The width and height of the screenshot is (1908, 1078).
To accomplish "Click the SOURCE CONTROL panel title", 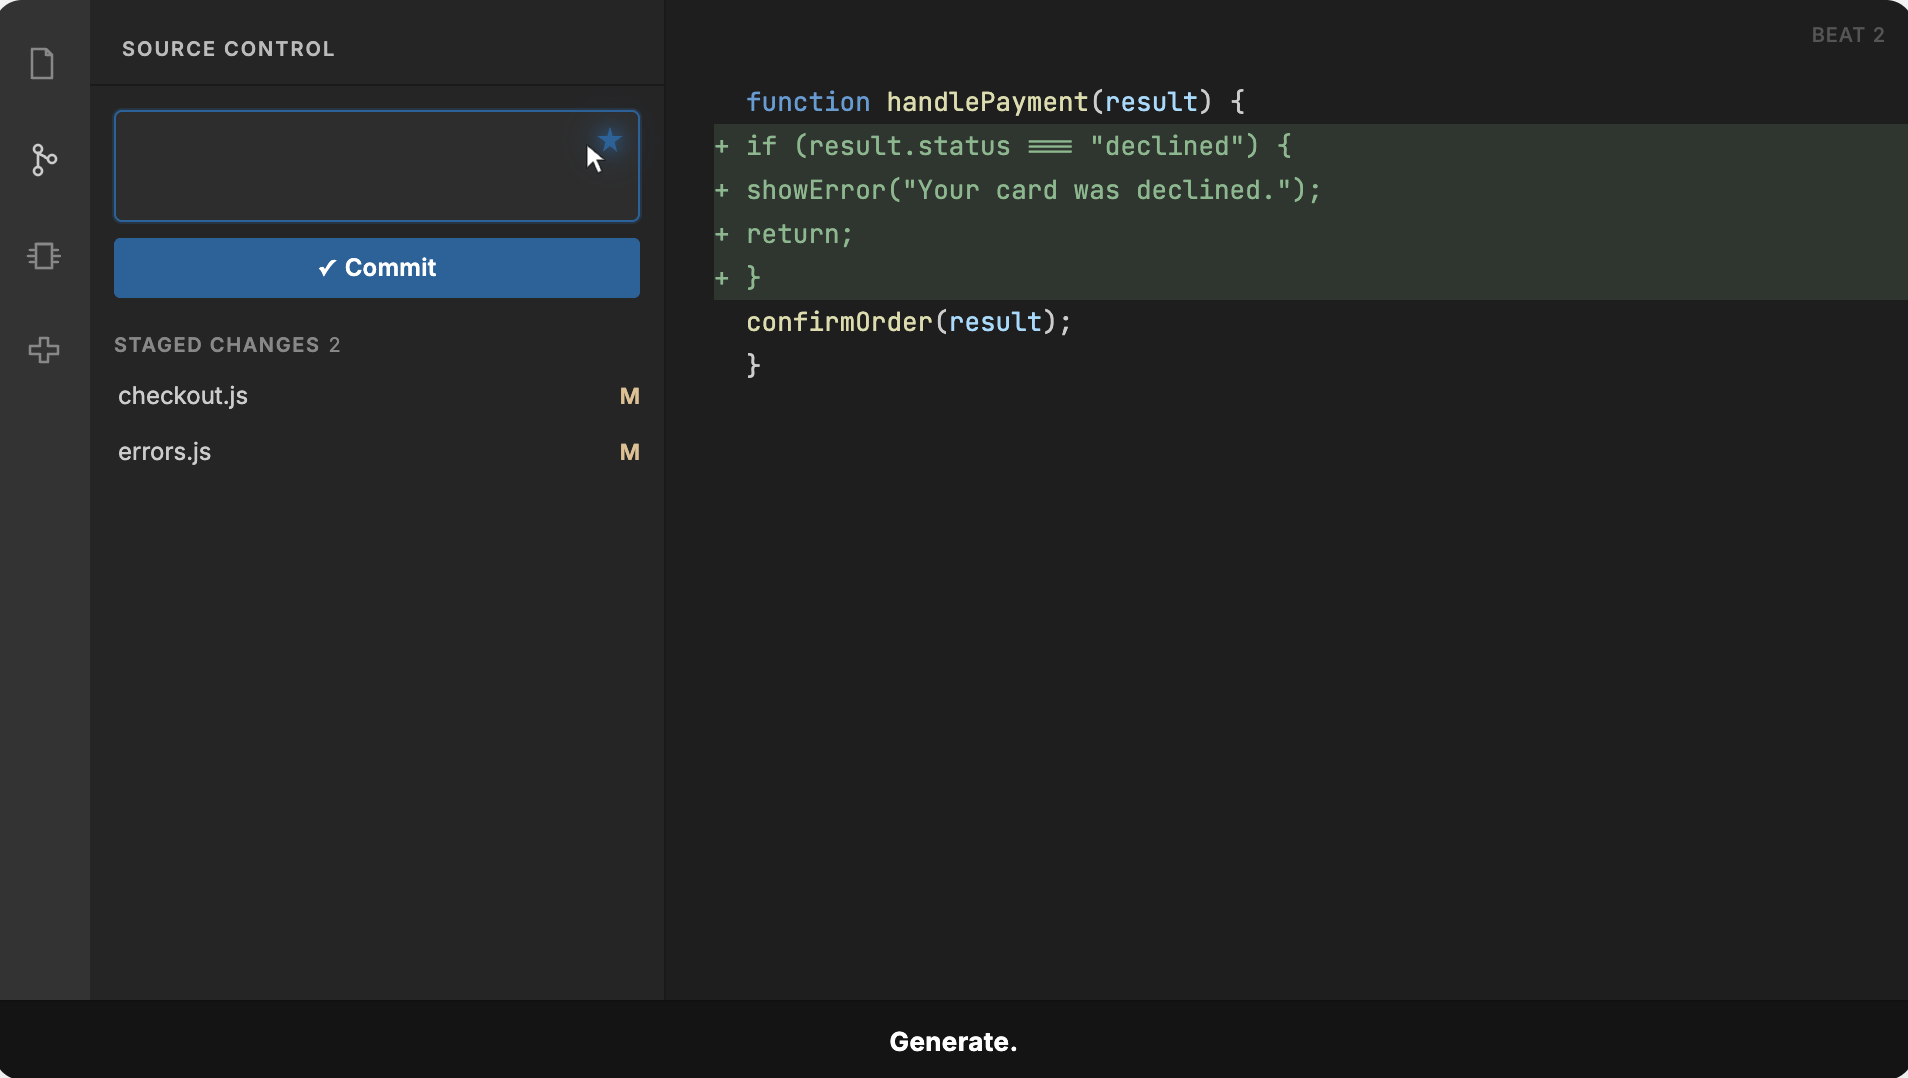I will [x=228, y=49].
